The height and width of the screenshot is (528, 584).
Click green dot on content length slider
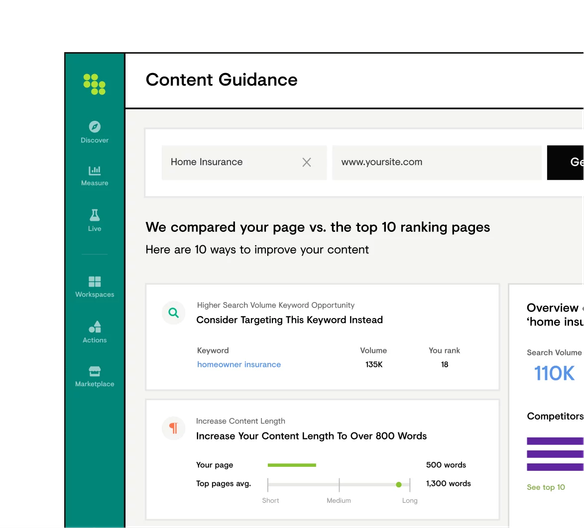tap(399, 484)
